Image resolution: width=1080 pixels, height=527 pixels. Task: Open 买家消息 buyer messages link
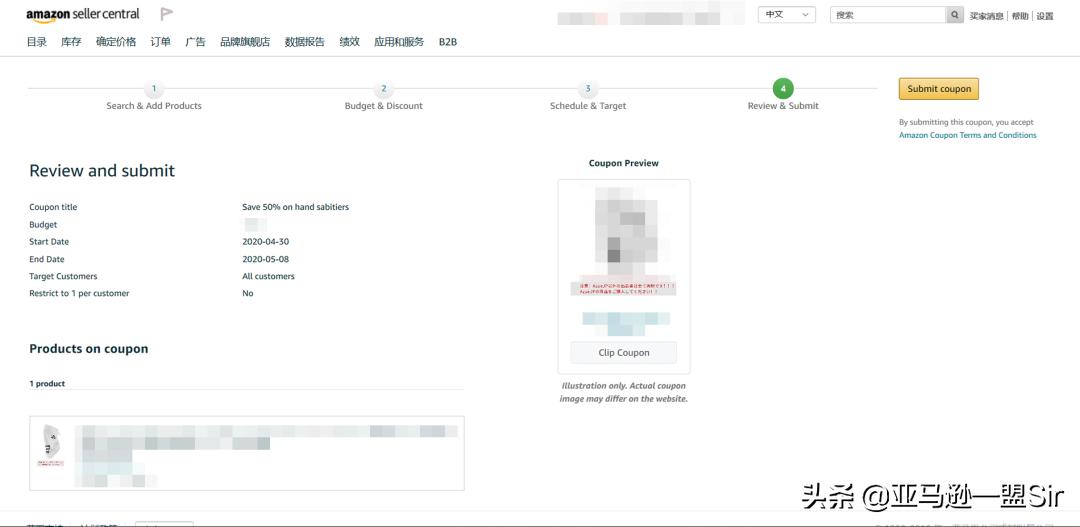986,16
